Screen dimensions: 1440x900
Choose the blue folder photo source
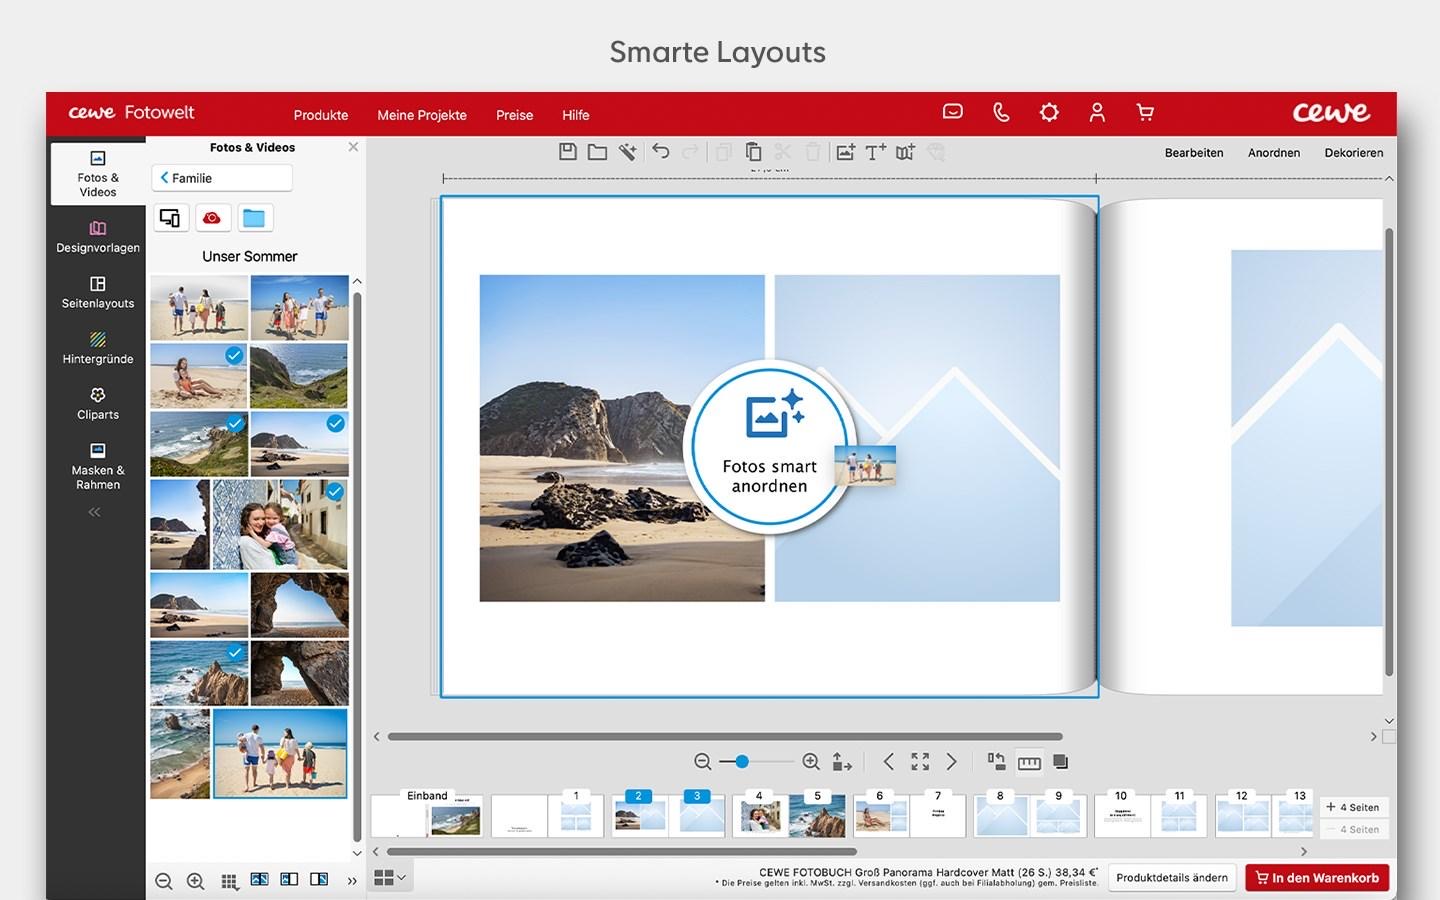pos(254,218)
